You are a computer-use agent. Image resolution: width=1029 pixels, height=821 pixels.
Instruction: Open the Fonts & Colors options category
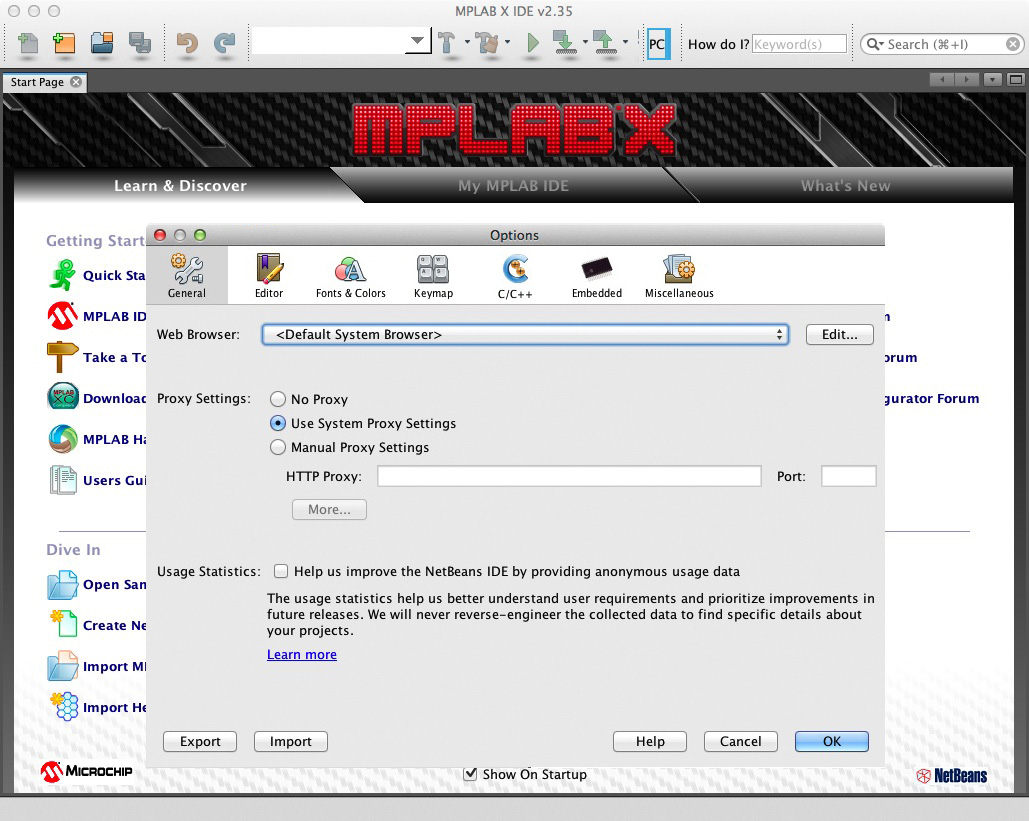coord(350,275)
